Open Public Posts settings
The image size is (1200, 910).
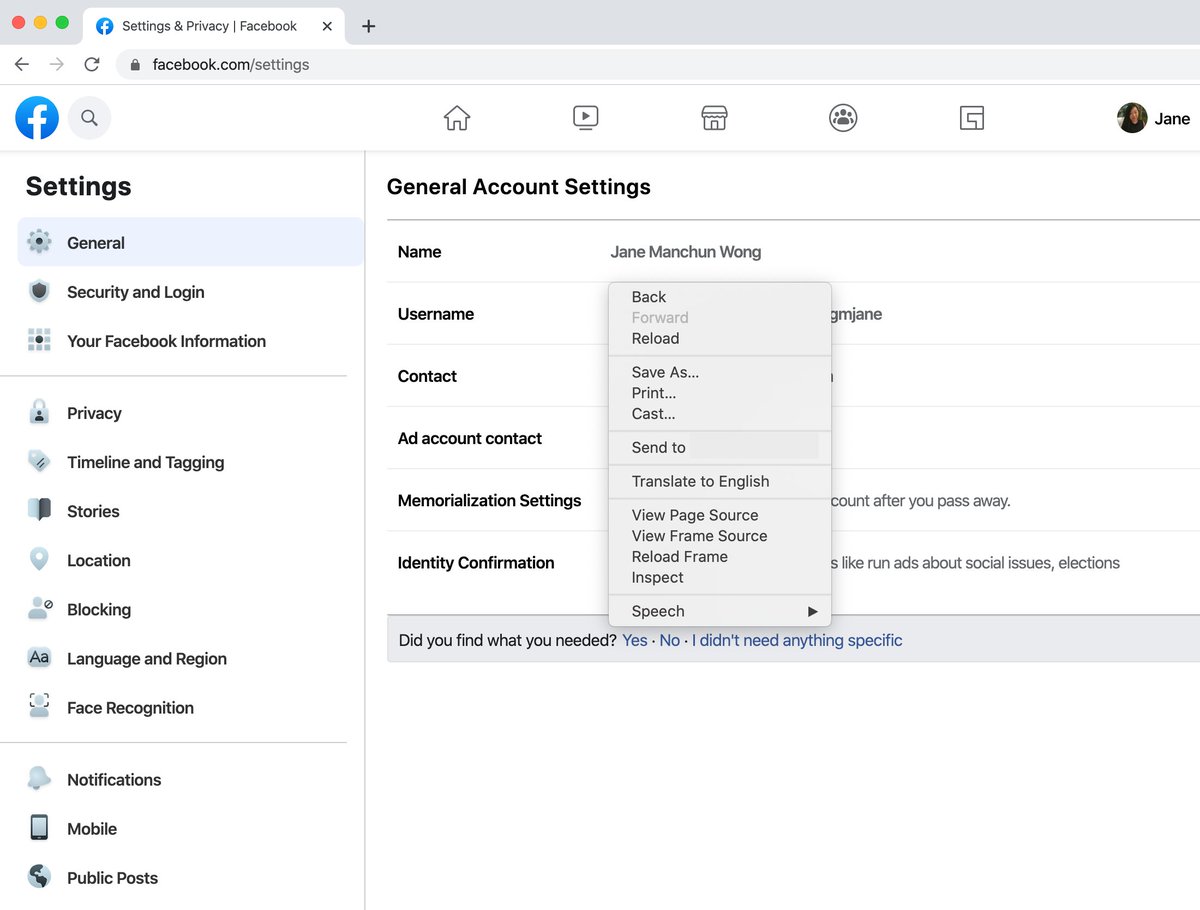click(x=190, y=877)
